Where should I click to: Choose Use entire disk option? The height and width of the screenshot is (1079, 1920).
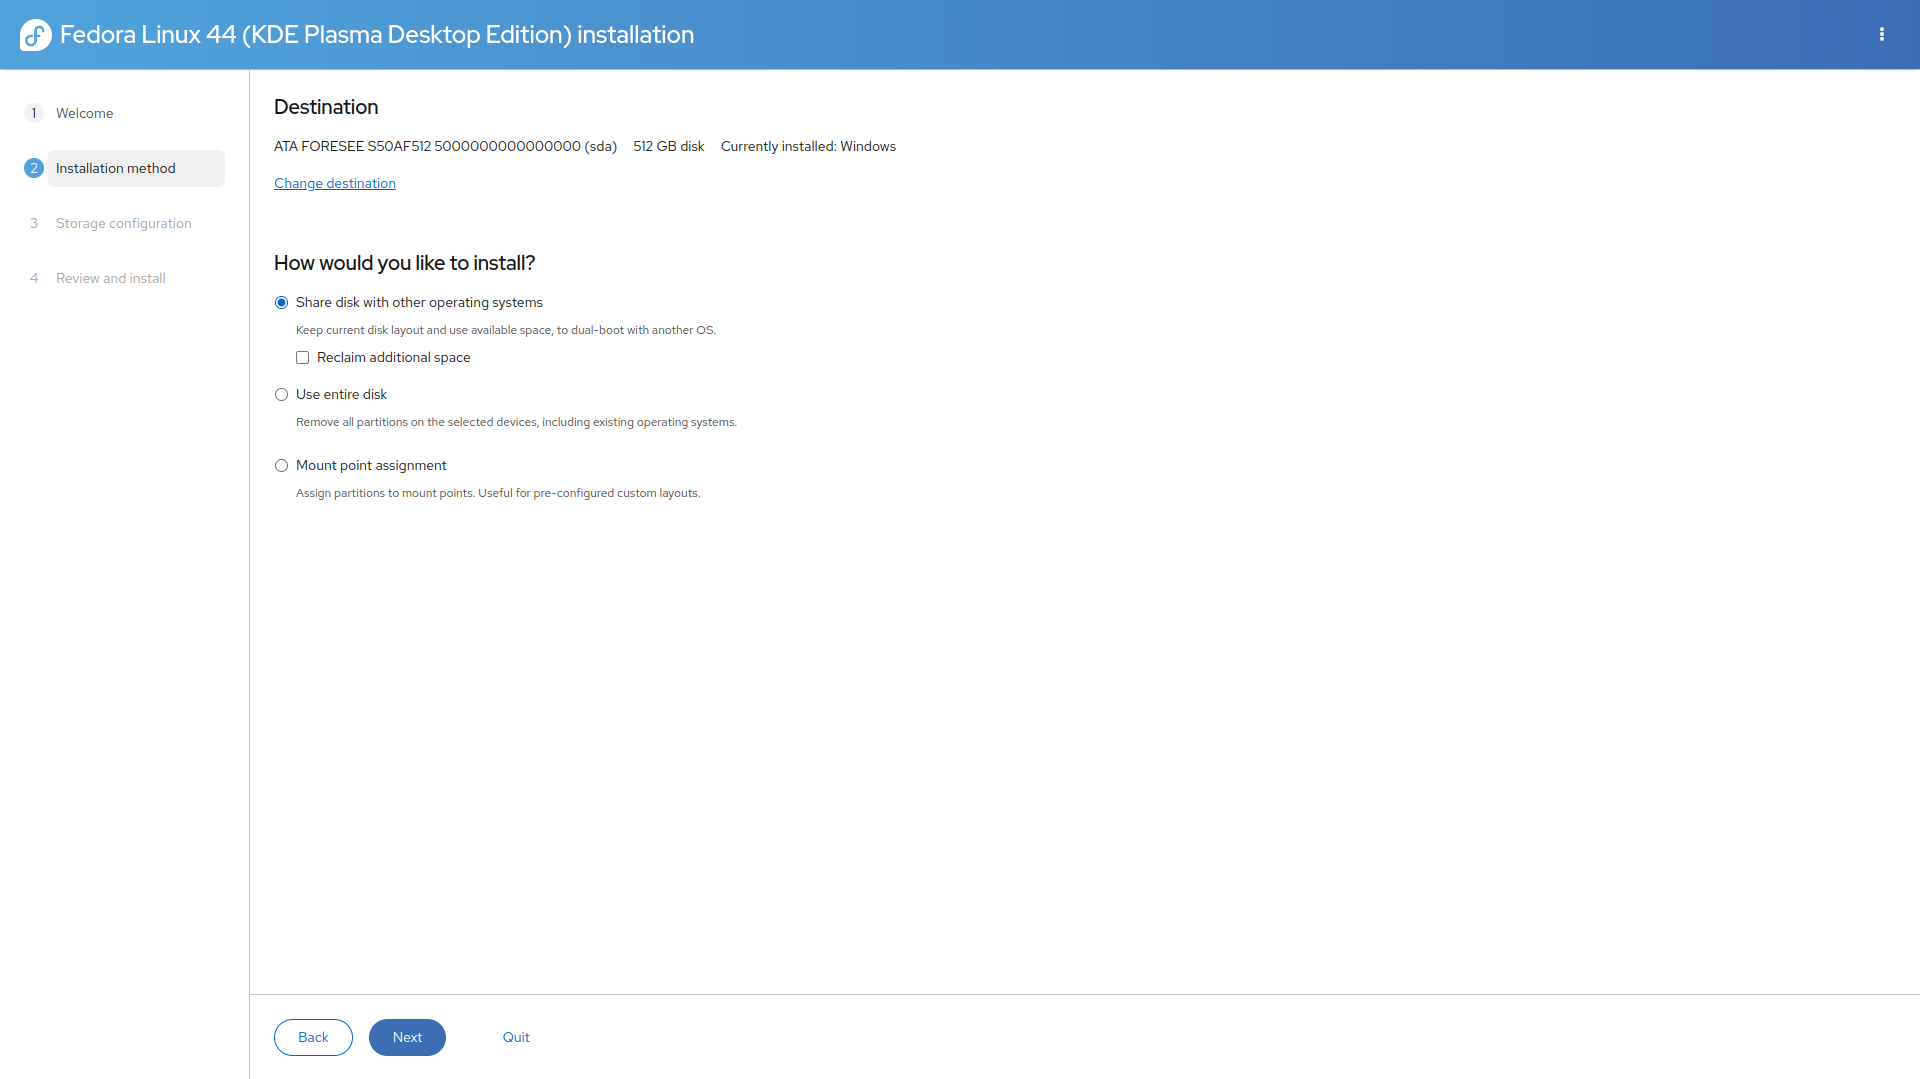click(x=281, y=395)
